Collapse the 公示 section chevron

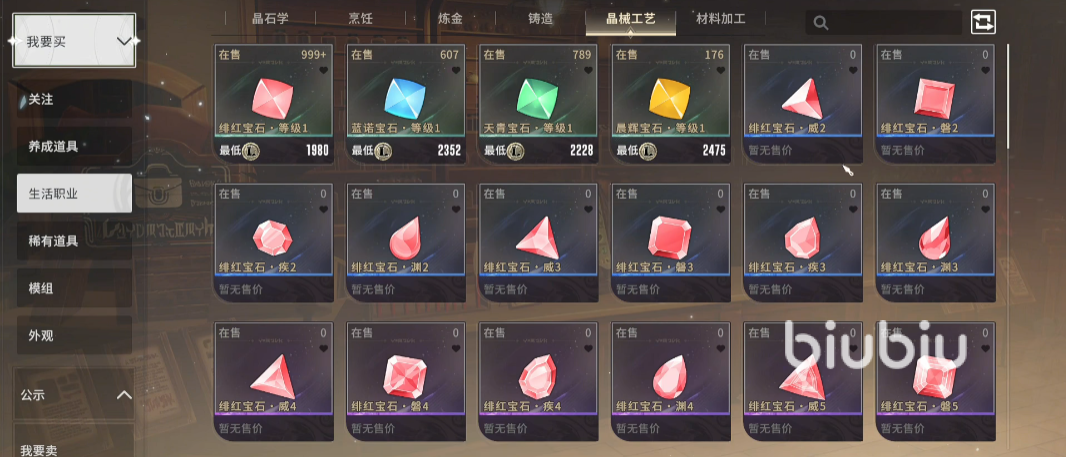124,394
